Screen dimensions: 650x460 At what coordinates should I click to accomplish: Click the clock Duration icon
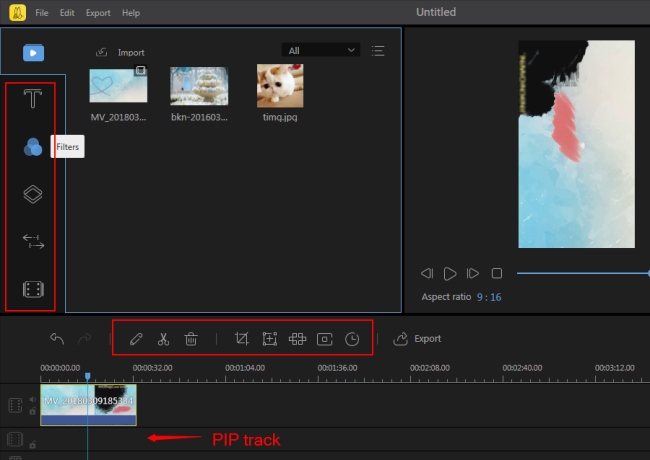pos(352,339)
